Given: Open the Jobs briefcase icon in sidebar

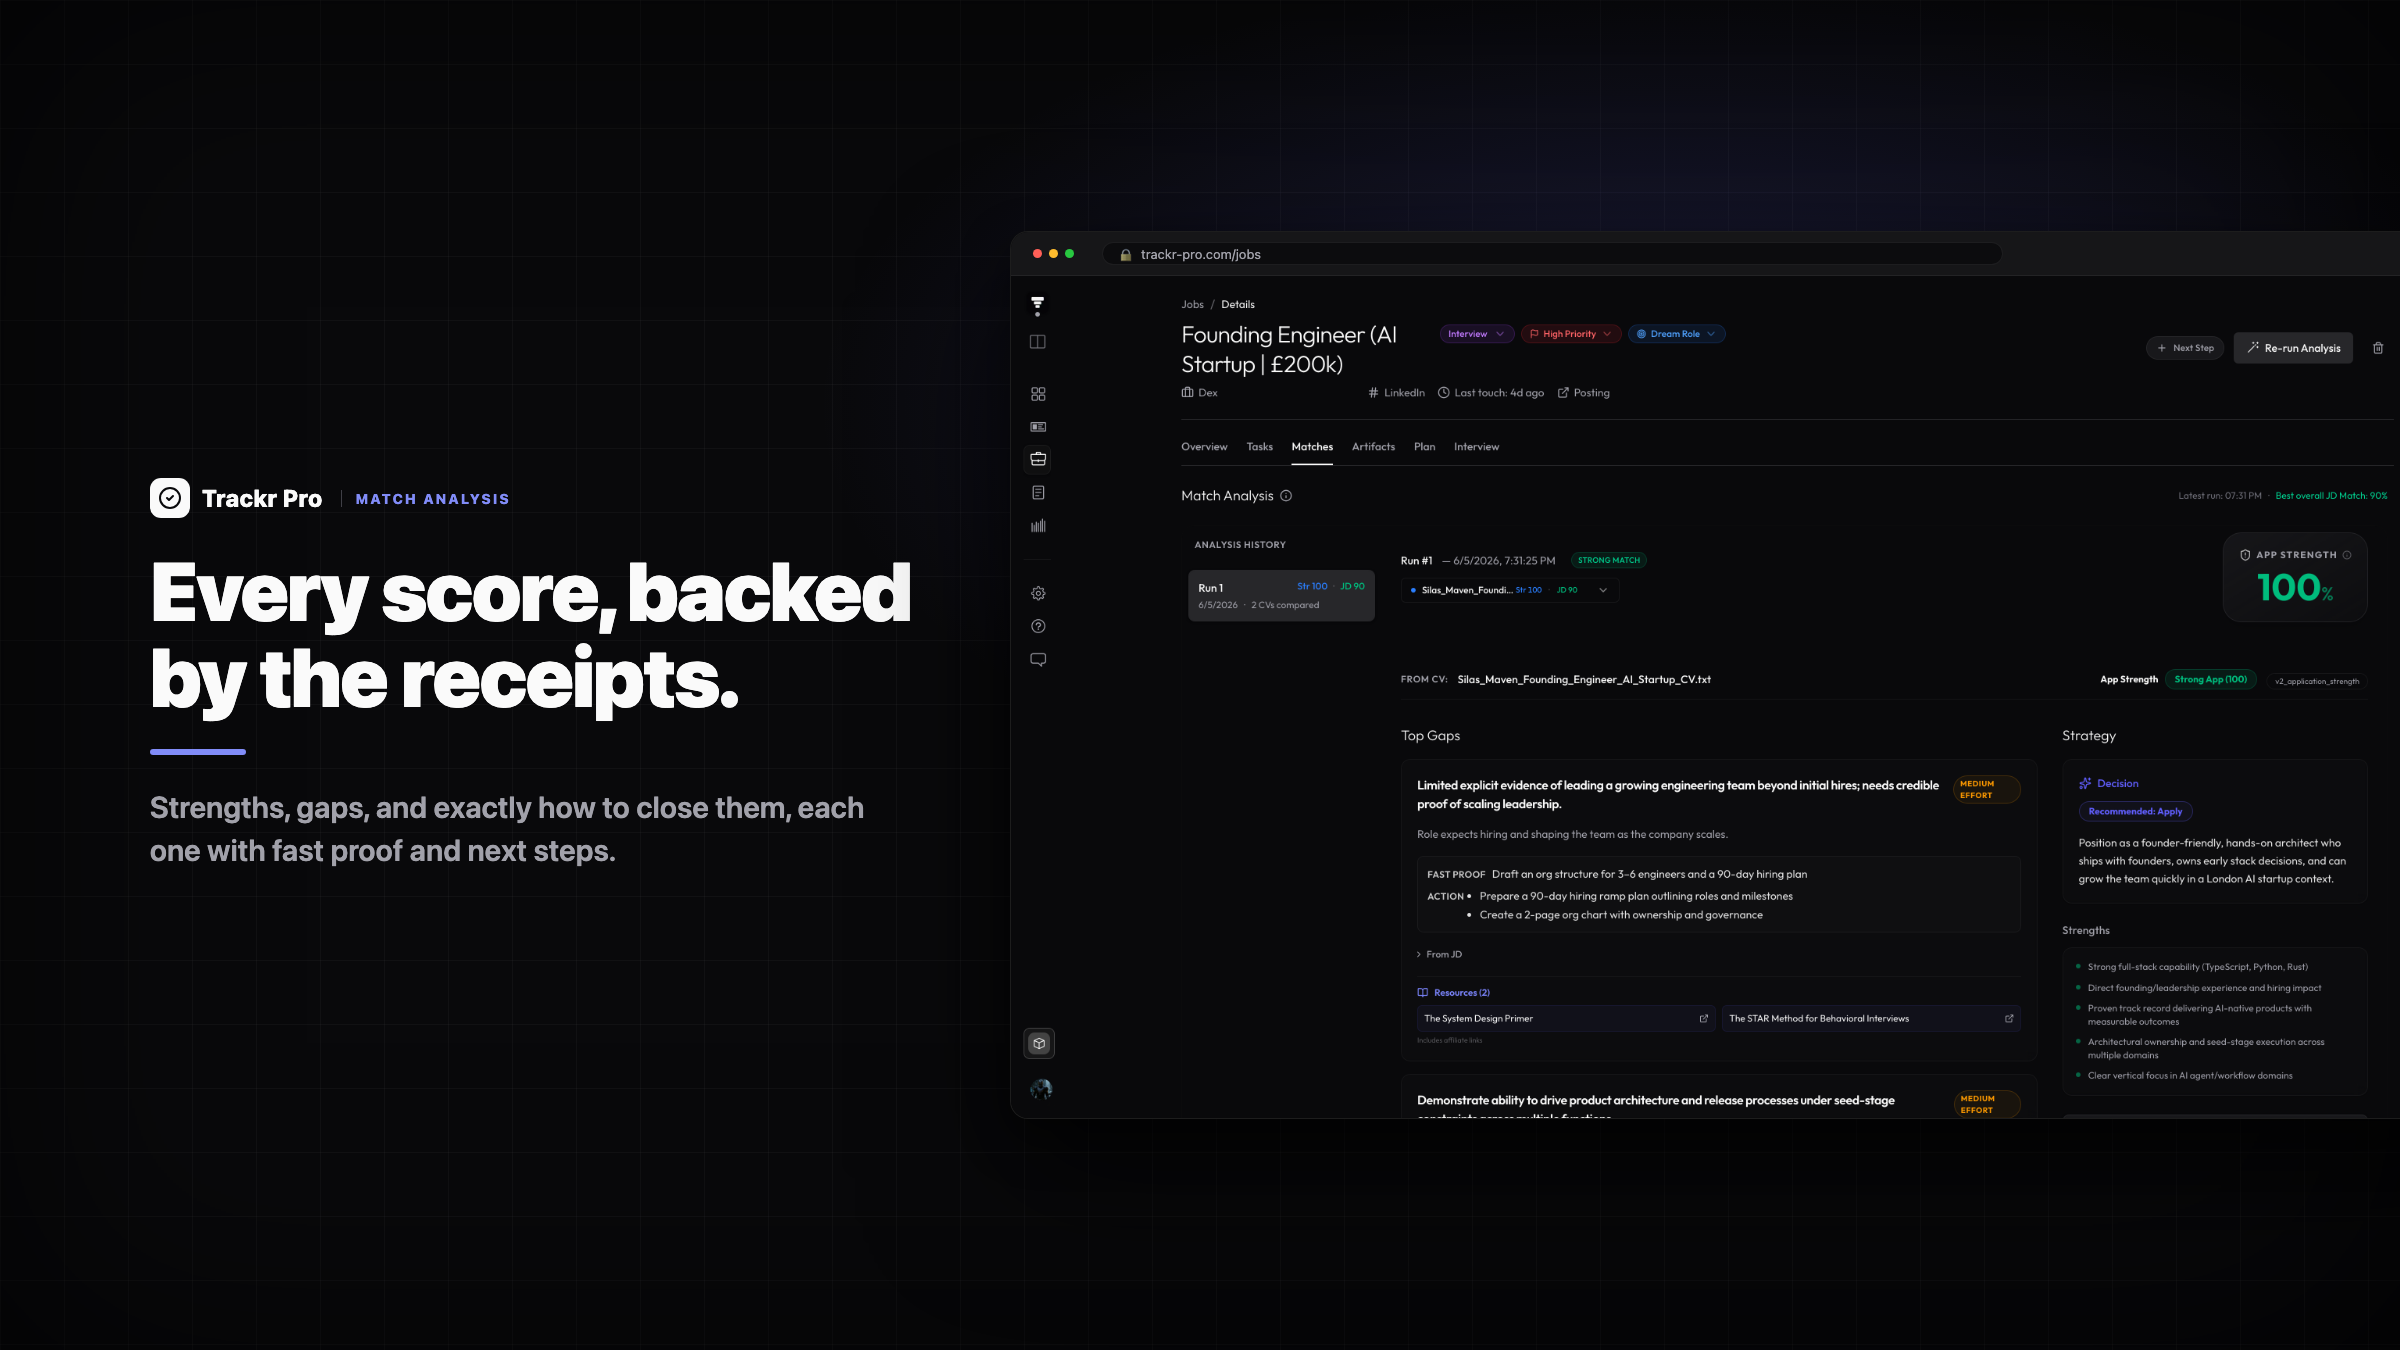Looking at the screenshot, I should (x=1038, y=459).
